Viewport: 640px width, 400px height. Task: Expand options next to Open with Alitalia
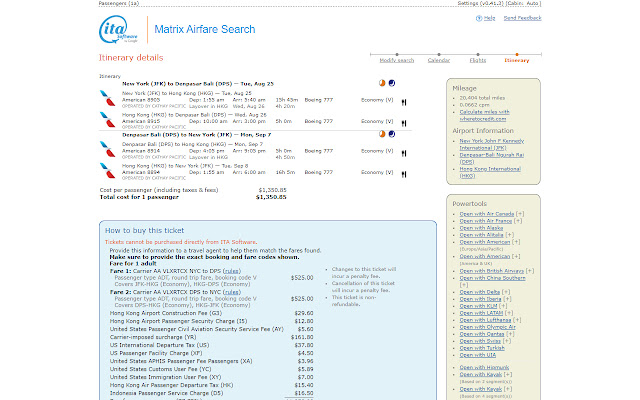point(510,235)
